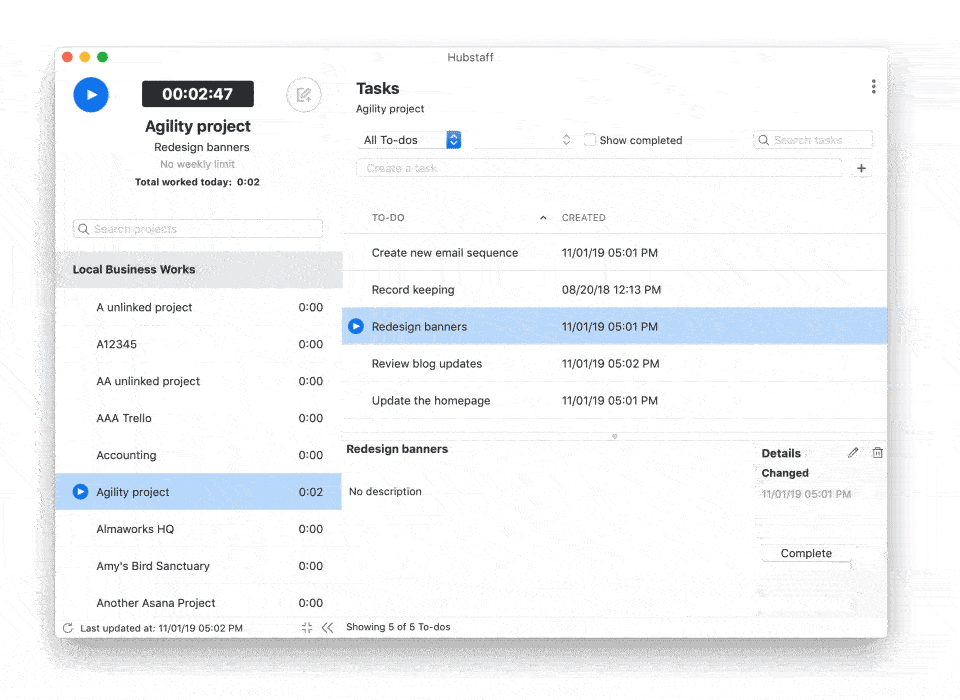Select the Accounting project
Screen dimensions: 960x700
[198, 455]
